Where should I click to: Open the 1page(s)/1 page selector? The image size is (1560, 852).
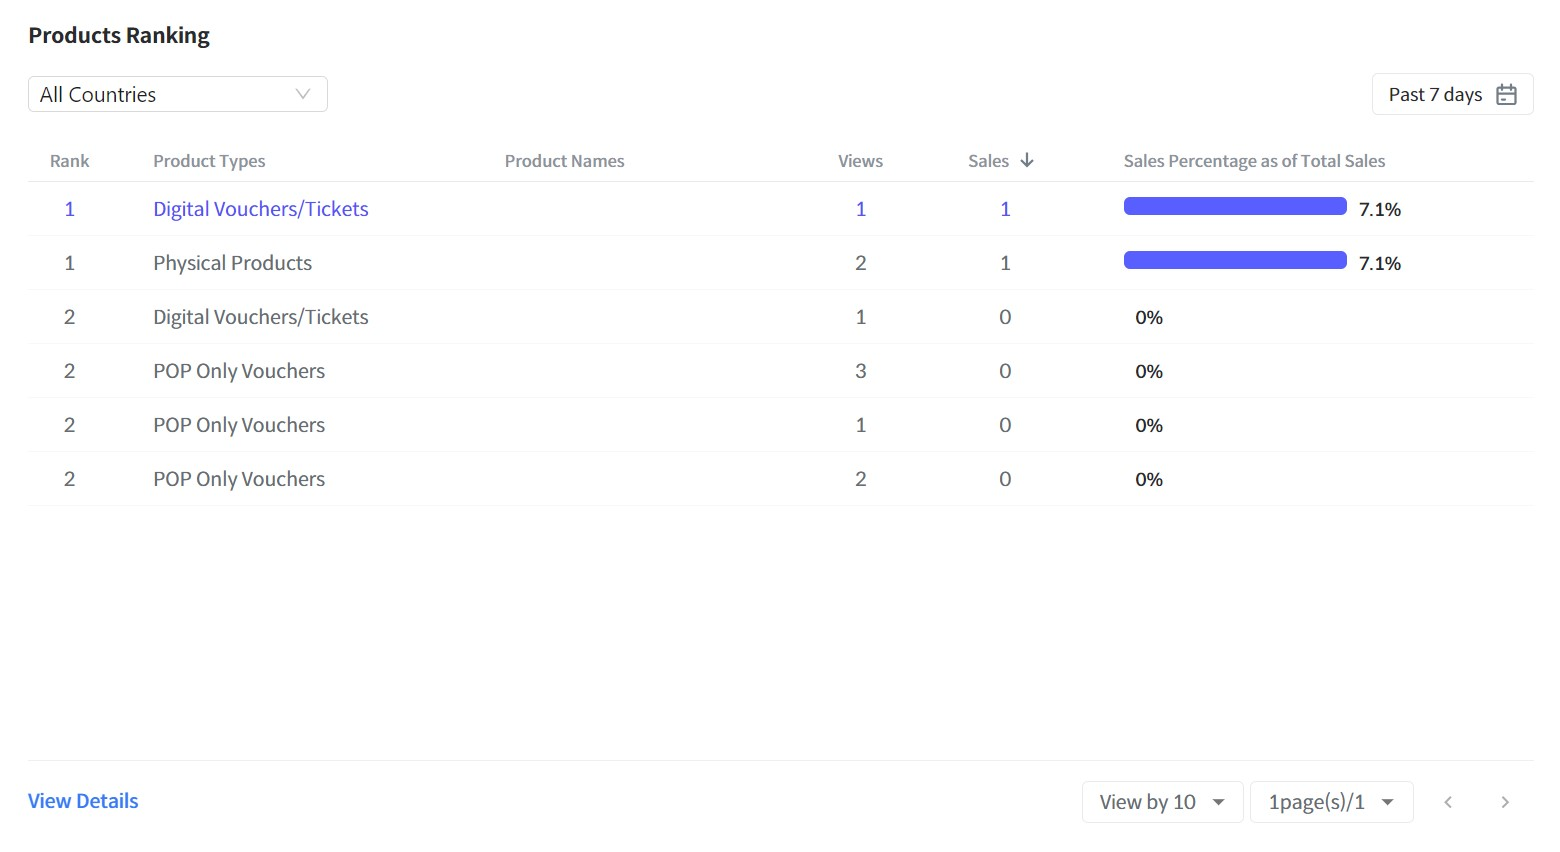(1331, 802)
